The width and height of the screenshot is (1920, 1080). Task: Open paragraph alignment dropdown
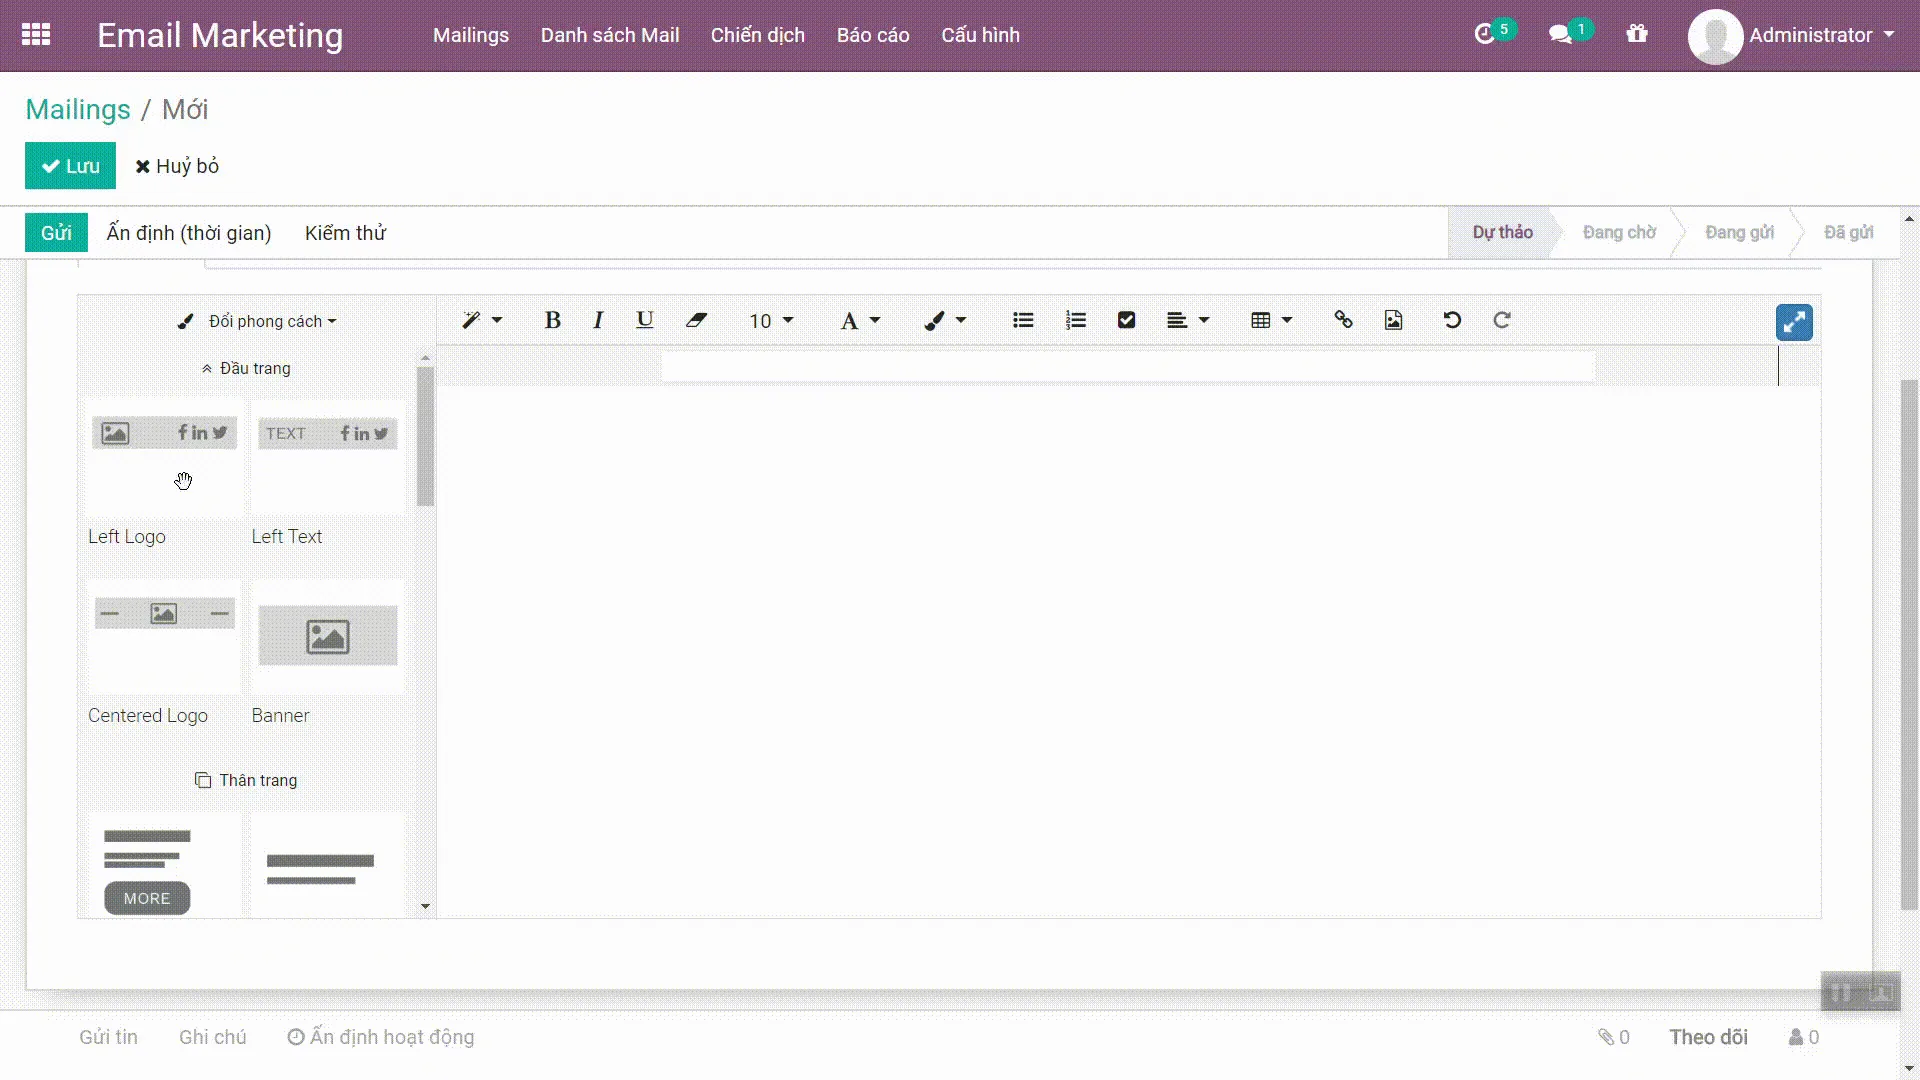[x=1188, y=320]
